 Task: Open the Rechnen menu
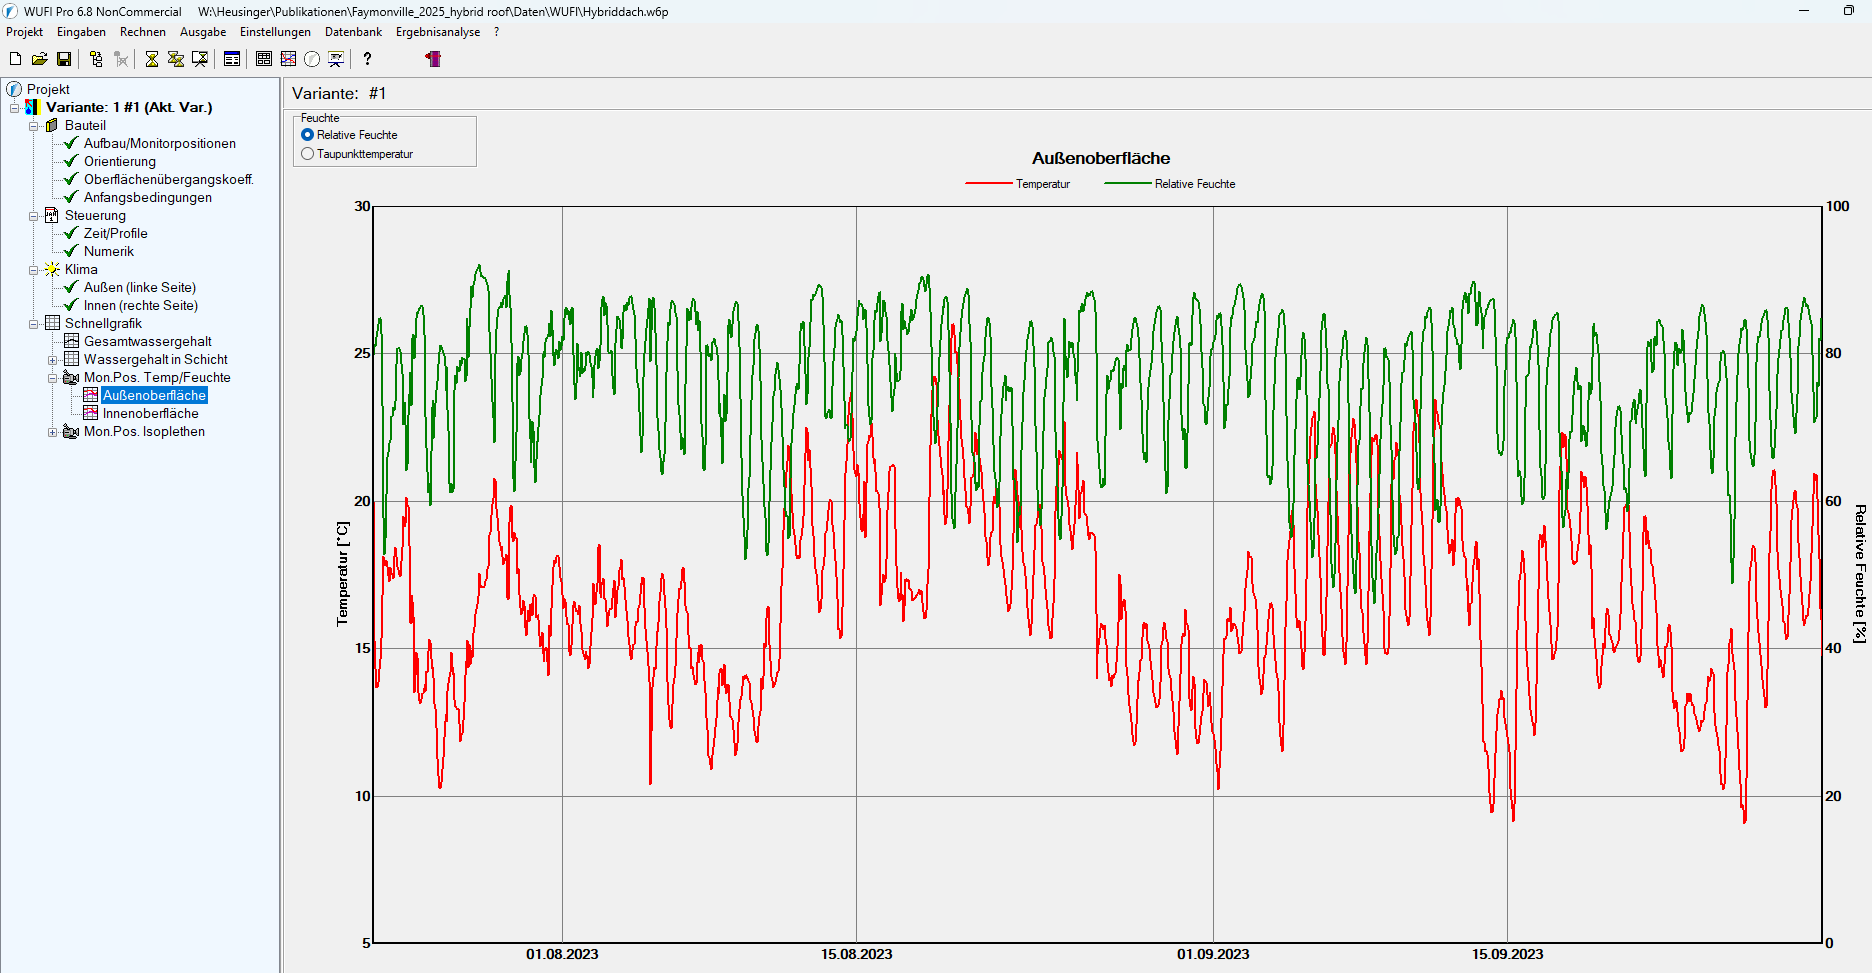coord(142,32)
